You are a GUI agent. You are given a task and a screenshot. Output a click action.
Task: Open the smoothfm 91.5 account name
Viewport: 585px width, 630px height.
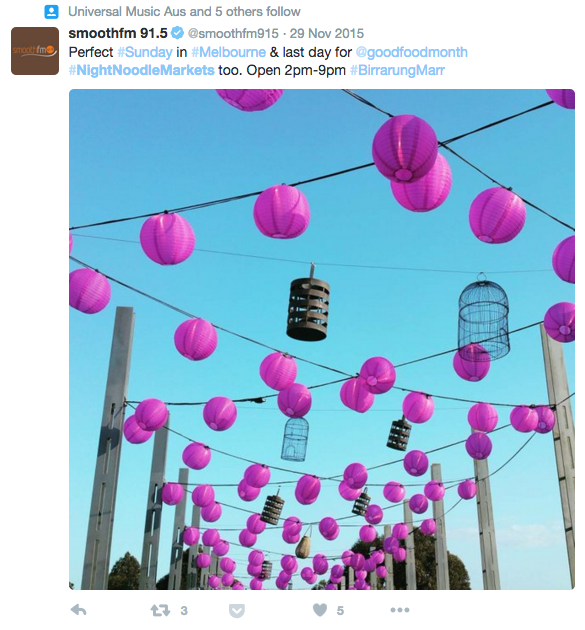tap(118, 33)
